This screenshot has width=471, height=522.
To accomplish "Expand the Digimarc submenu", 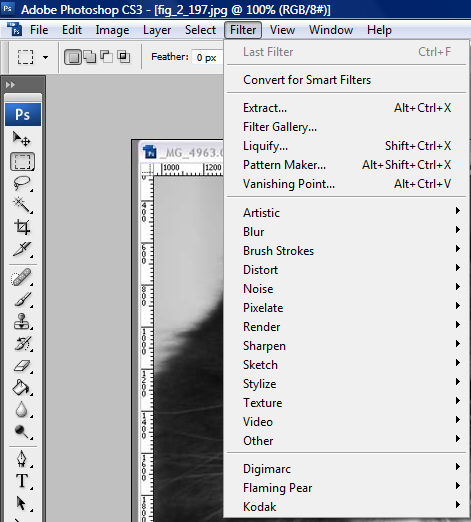I will click(x=346, y=469).
